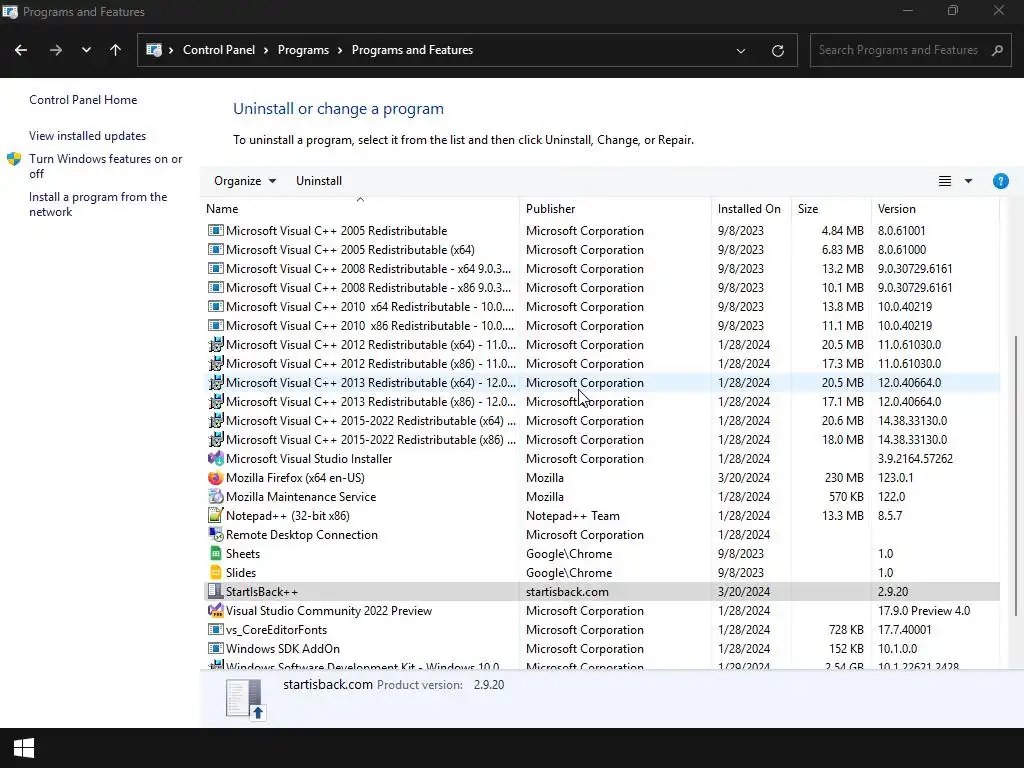Click the Control Panel icon in address bar
The width and height of the screenshot is (1024, 768).
154,50
